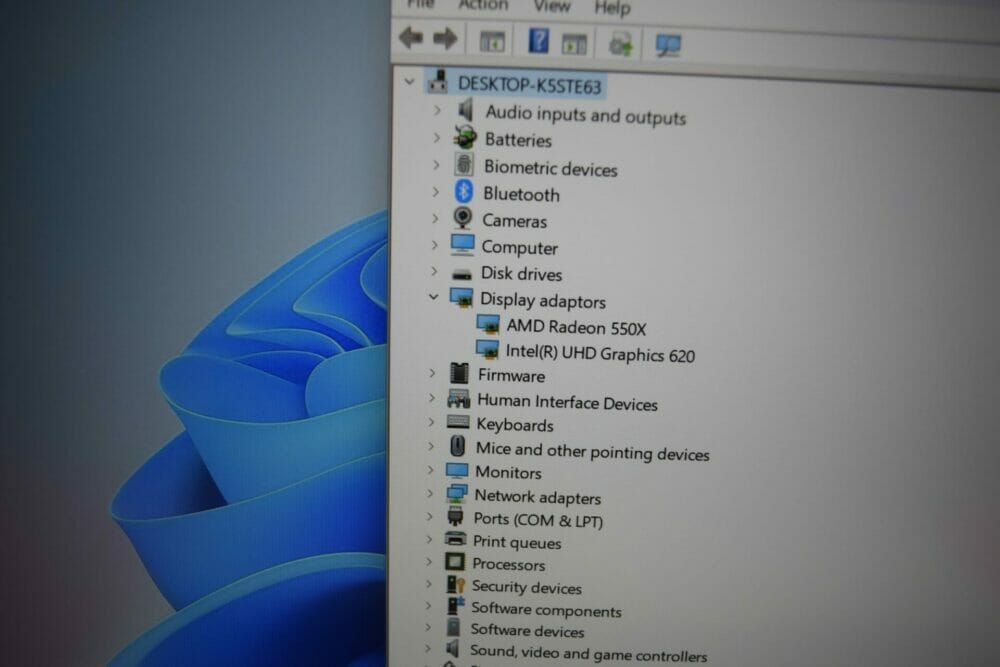Image resolution: width=1000 pixels, height=667 pixels.
Task: Expand the Biometric devices category
Action: pyautogui.click(x=436, y=165)
